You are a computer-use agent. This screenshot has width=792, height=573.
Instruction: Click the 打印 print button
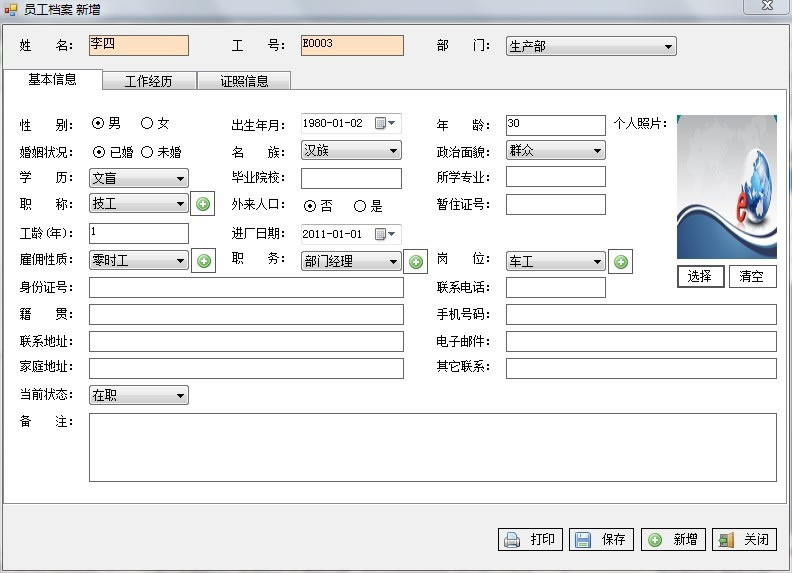(530, 540)
